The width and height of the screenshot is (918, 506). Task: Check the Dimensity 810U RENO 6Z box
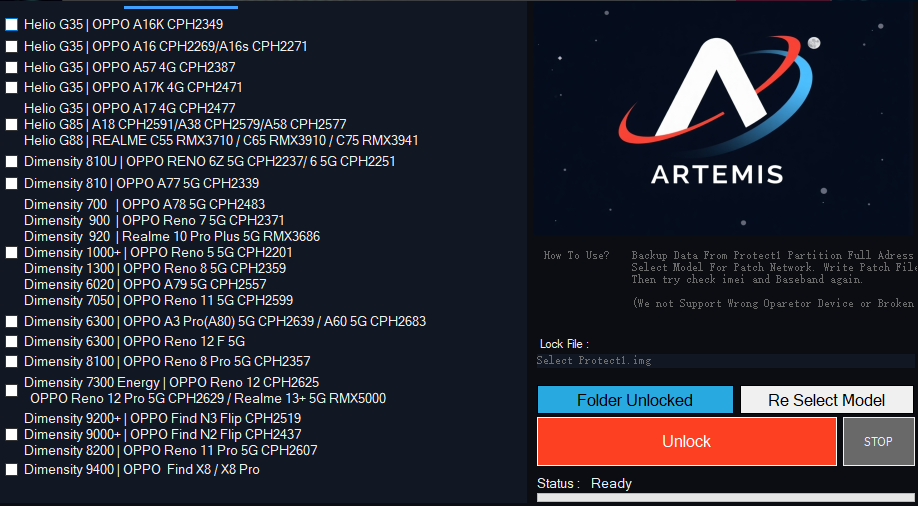click(x=11, y=161)
